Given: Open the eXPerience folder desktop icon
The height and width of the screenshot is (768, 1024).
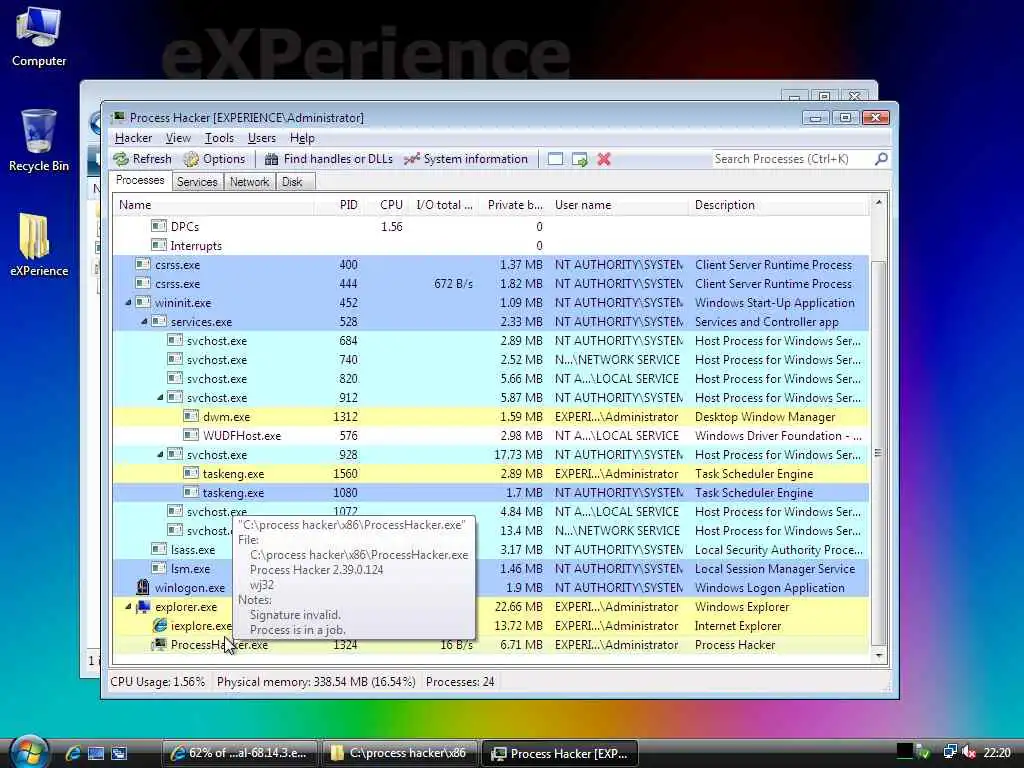Looking at the screenshot, I should click(x=39, y=245).
